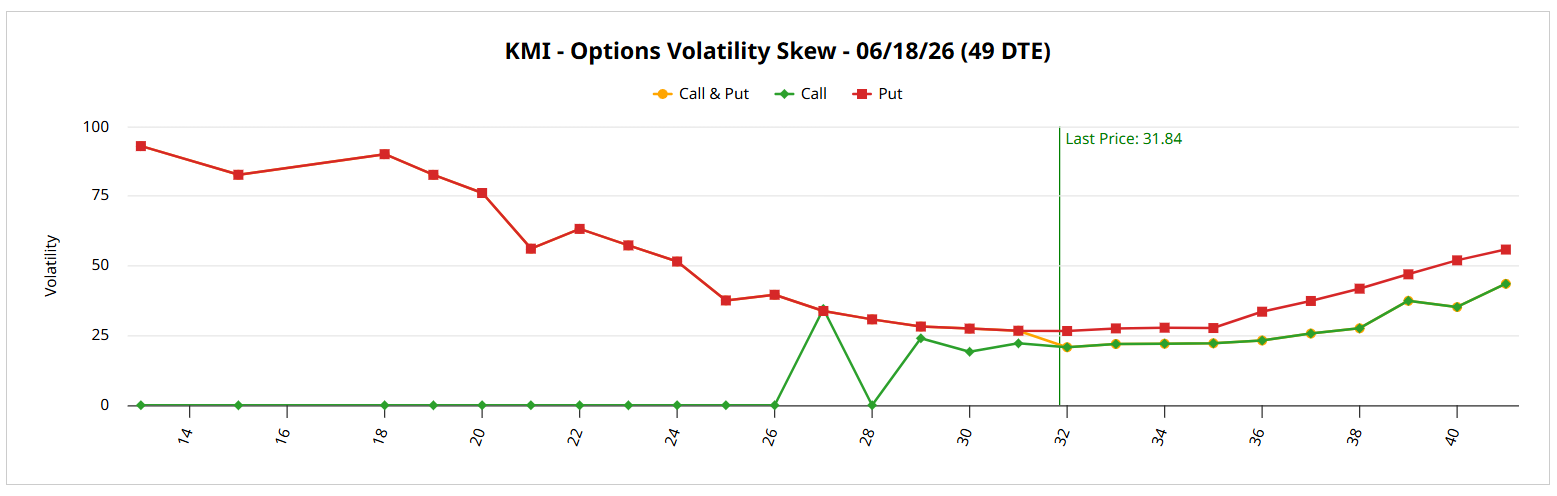Click the "Last Price: 31.84" label
This screenshot has height=496, width=1557.
1123,139
